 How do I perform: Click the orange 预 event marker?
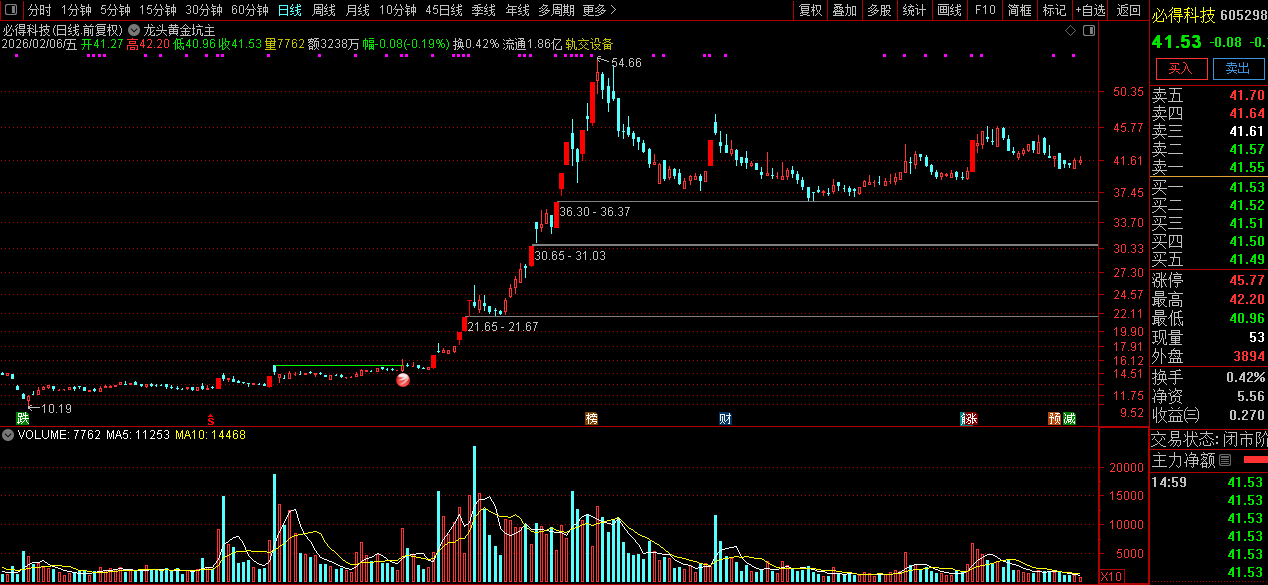point(1054,417)
